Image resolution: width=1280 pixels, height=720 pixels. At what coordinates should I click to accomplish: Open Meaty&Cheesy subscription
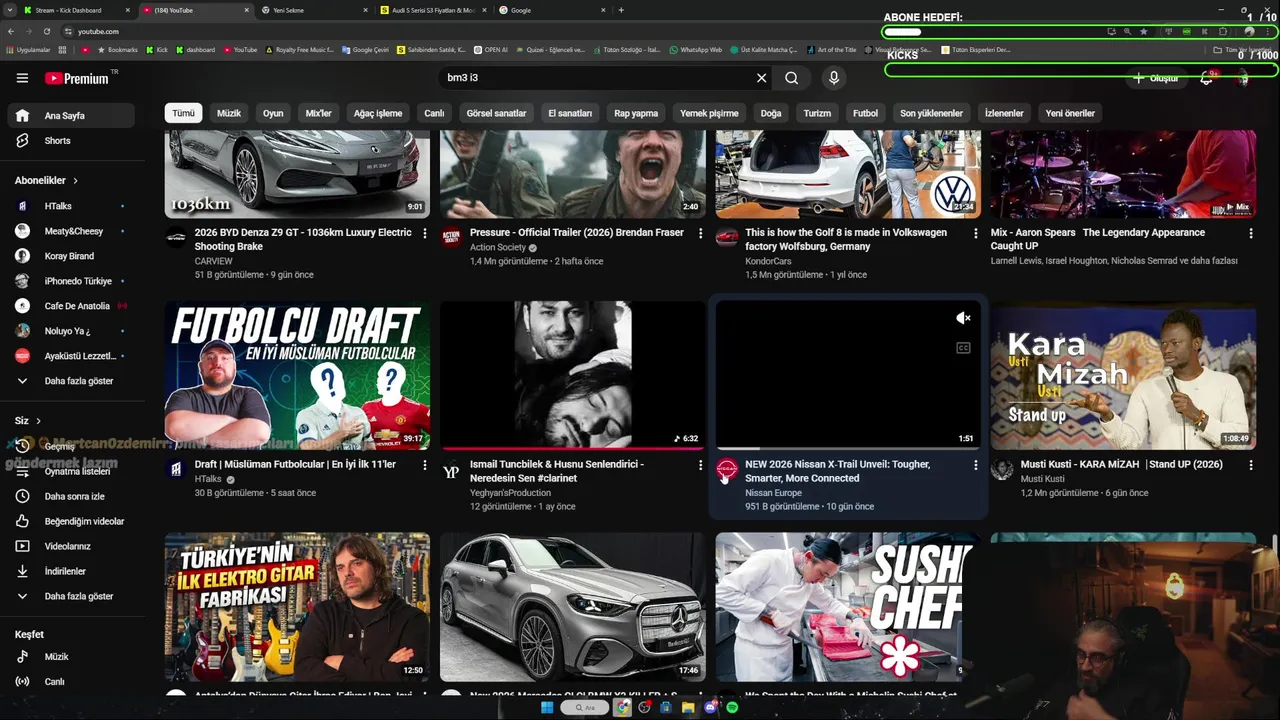point(69,231)
